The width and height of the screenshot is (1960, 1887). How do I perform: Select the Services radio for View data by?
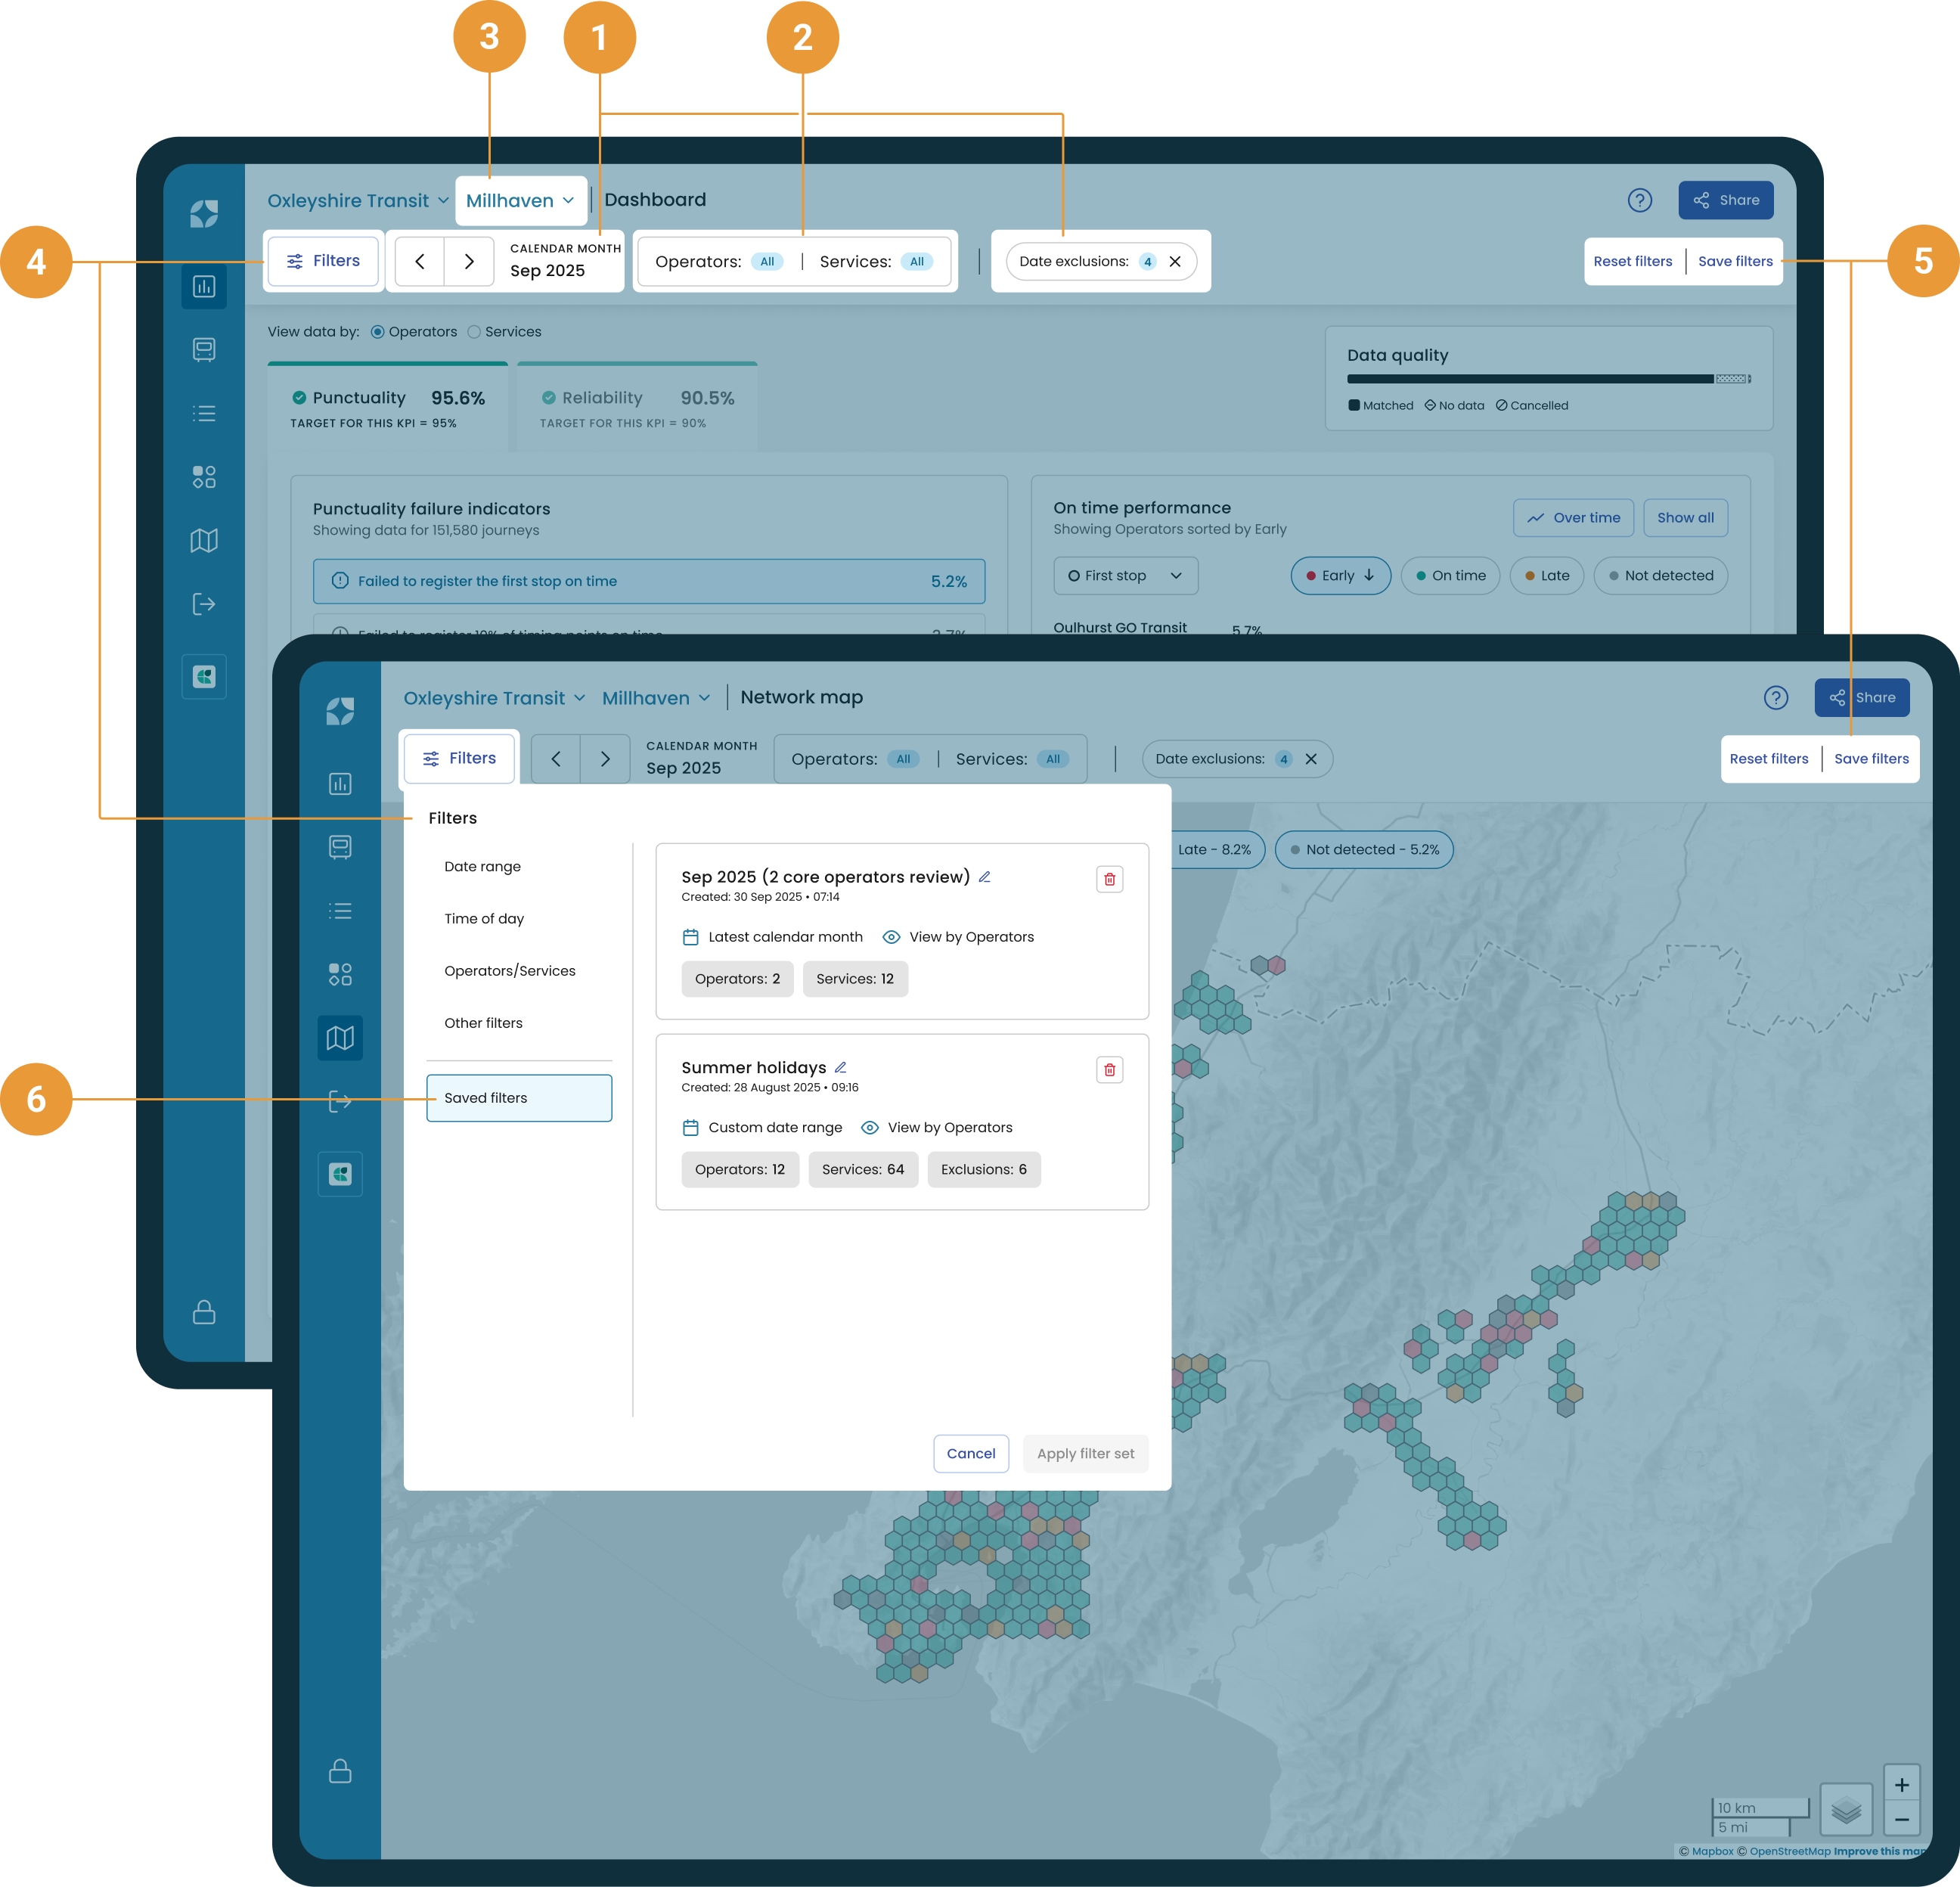(475, 332)
